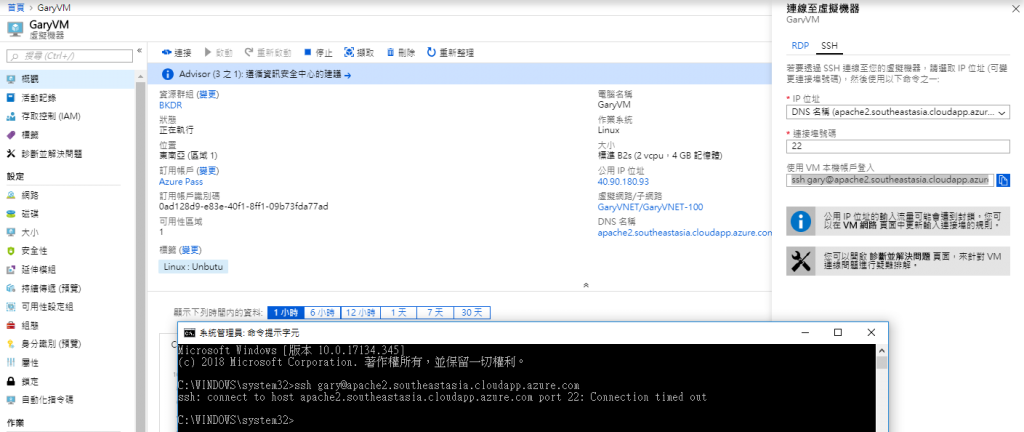Open the Size (大小) sidebar item

pos(68,232)
